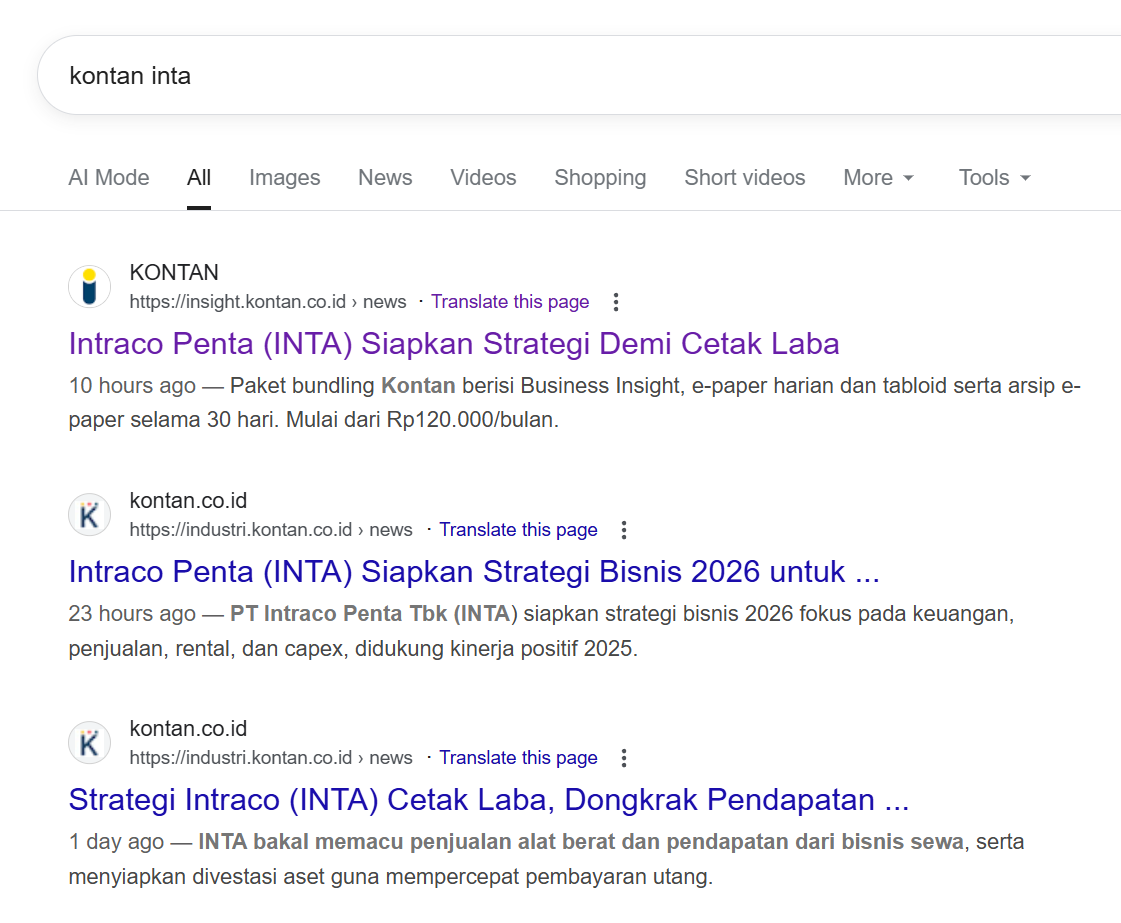Click the industri.kontan.co.id URL above Strategi Intraco result
The image size is (1121, 923).
click(271, 758)
